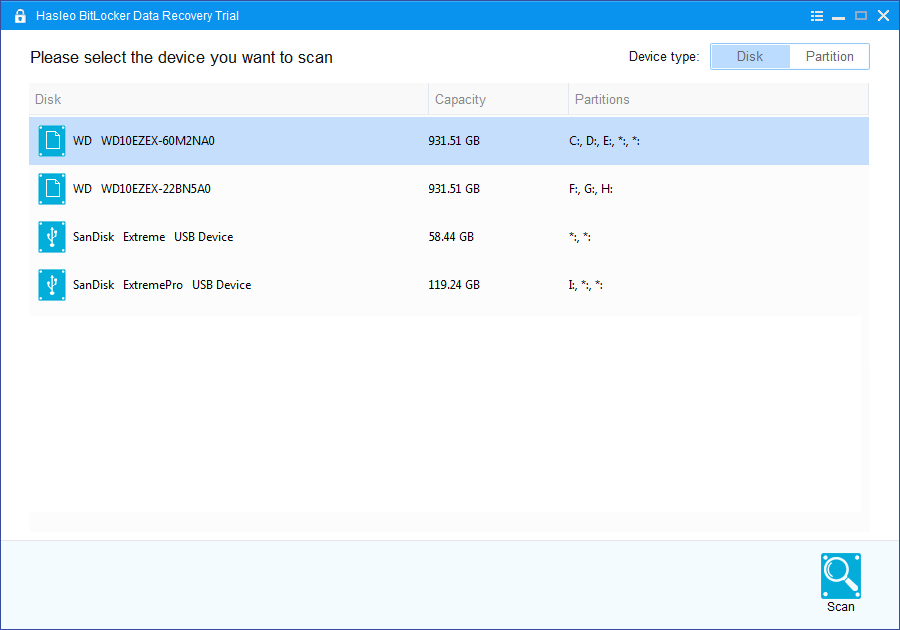Click partitions F:, G:, H:

pos(591,189)
